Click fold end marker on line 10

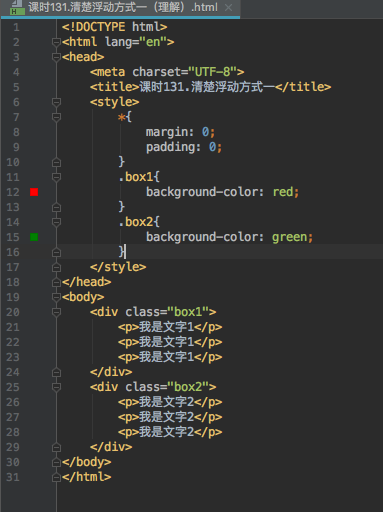pyautogui.click(x=56, y=162)
